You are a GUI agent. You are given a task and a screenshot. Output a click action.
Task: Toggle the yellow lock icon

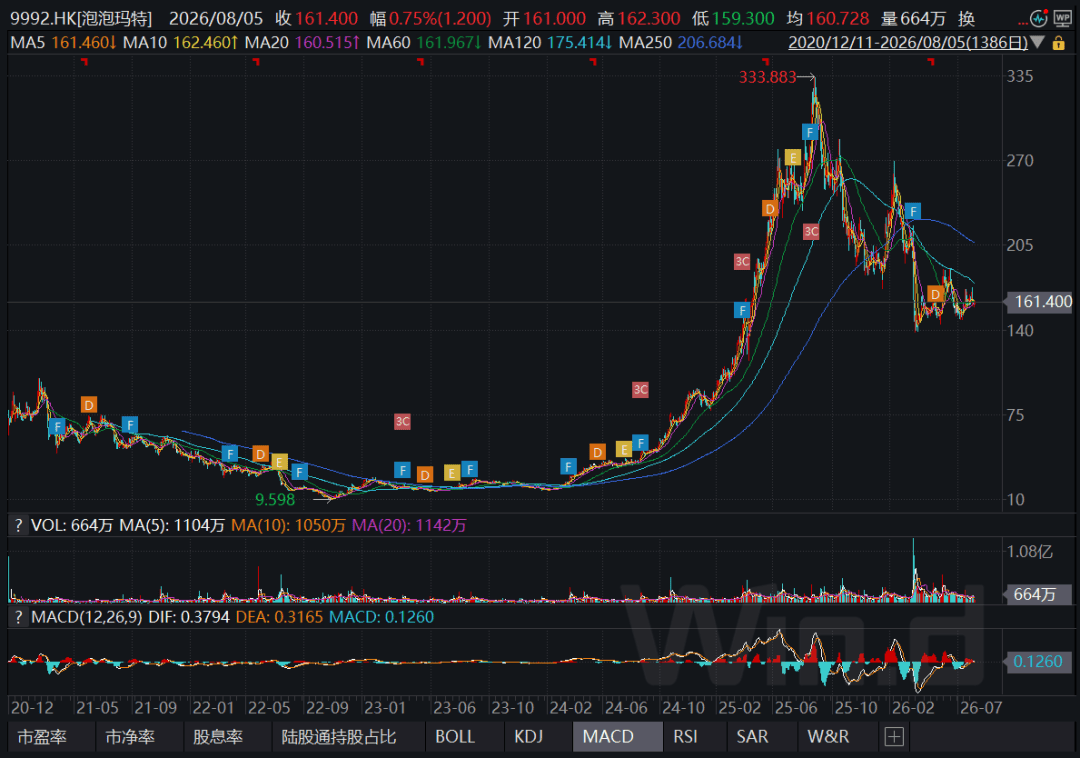click(x=1059, y=43)
